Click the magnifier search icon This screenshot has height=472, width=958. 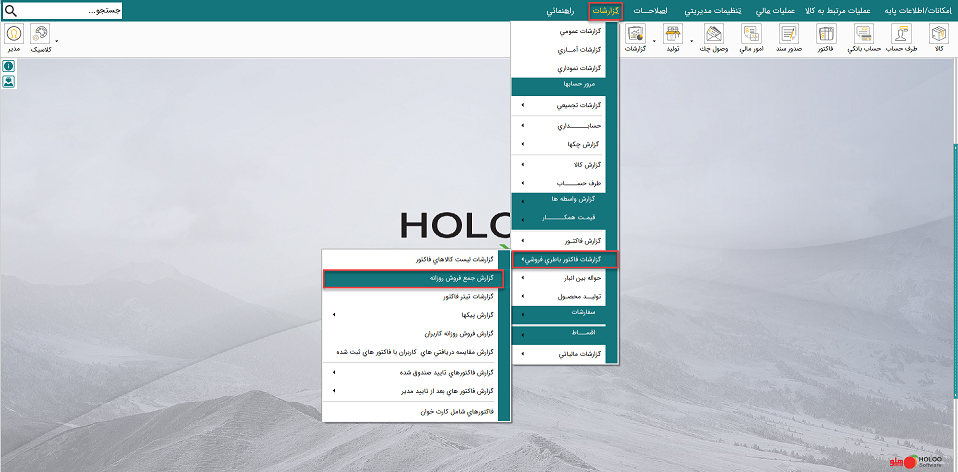[x=10, y=10]
